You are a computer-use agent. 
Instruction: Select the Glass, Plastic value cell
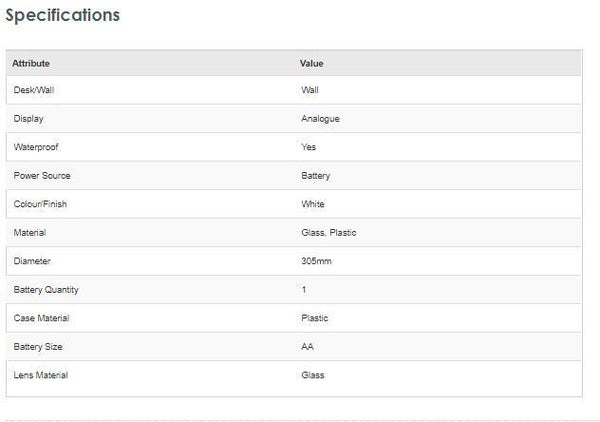pos(328,233)
